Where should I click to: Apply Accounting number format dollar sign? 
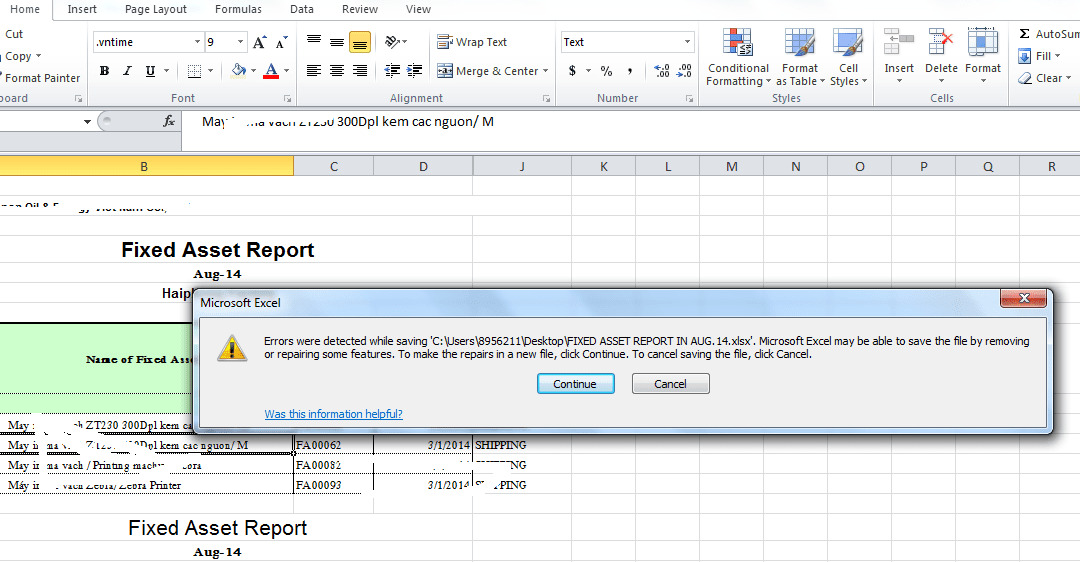click(572, 71)
